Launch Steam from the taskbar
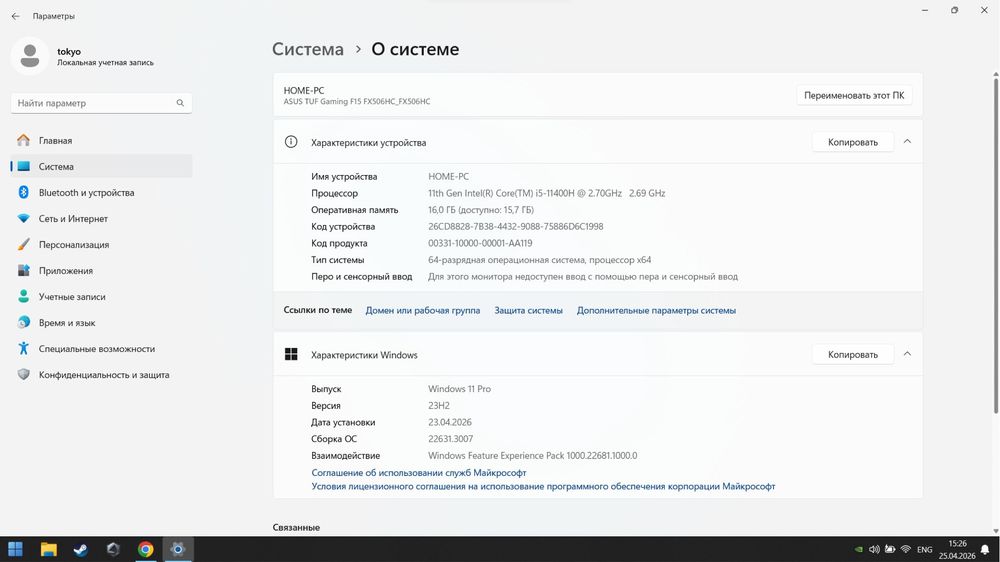The image size is (1000, 562). (x=80, y=549)
